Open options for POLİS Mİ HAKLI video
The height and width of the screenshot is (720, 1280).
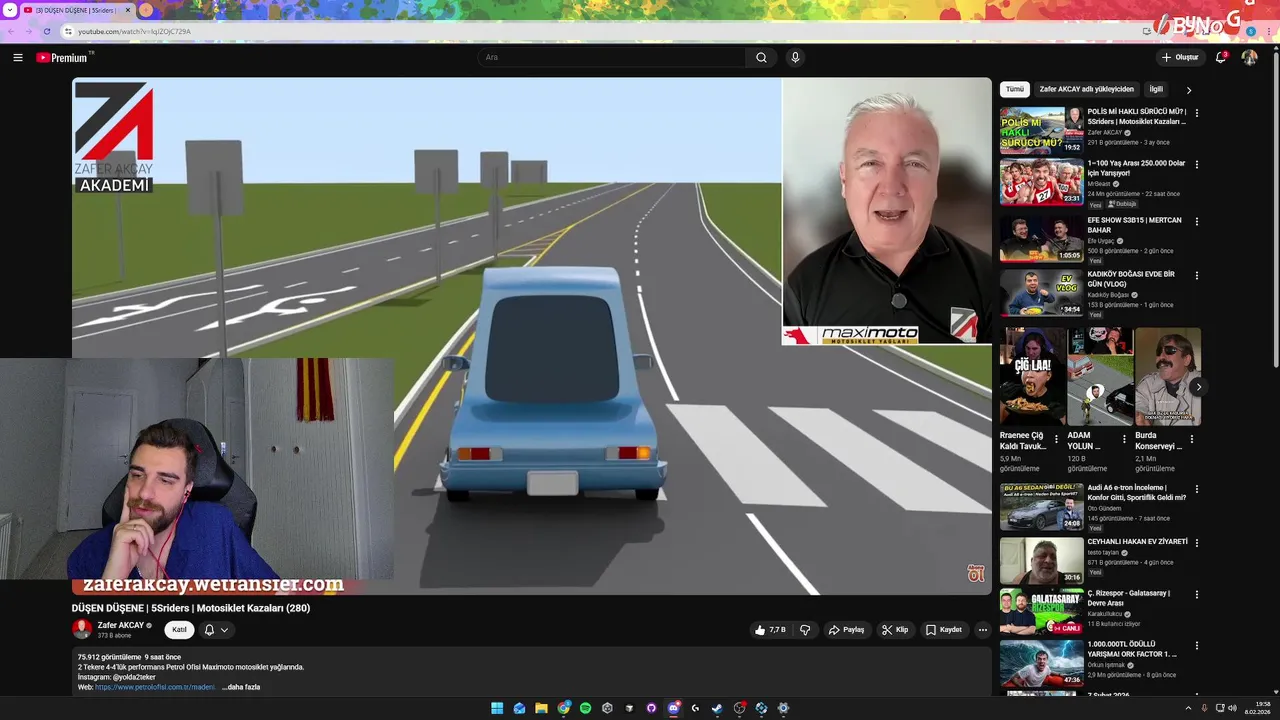[x=1197, y=113]
